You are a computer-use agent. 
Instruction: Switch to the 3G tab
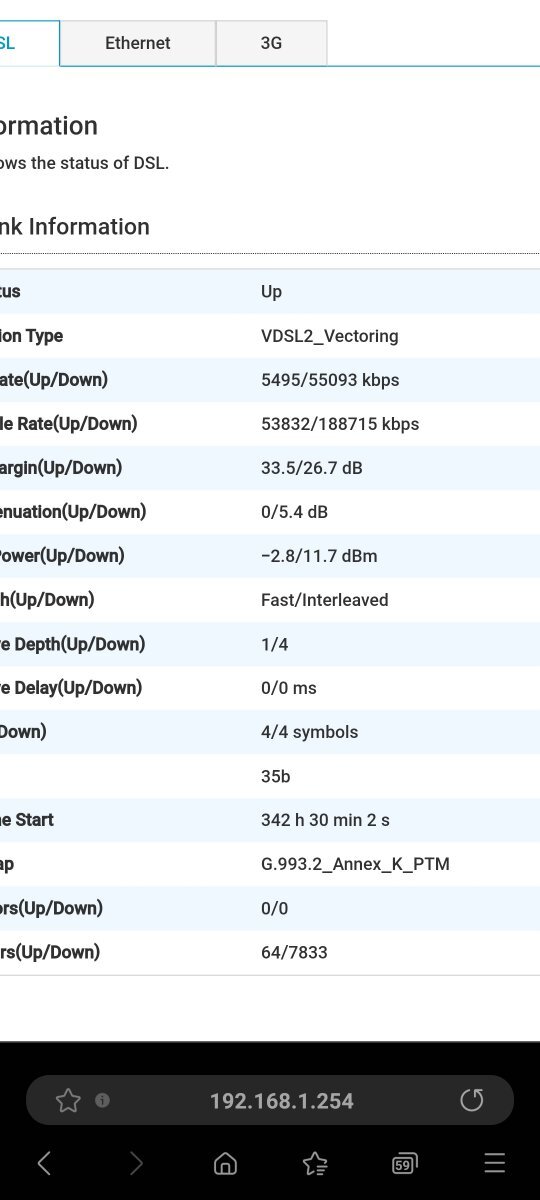coord(271,43)
